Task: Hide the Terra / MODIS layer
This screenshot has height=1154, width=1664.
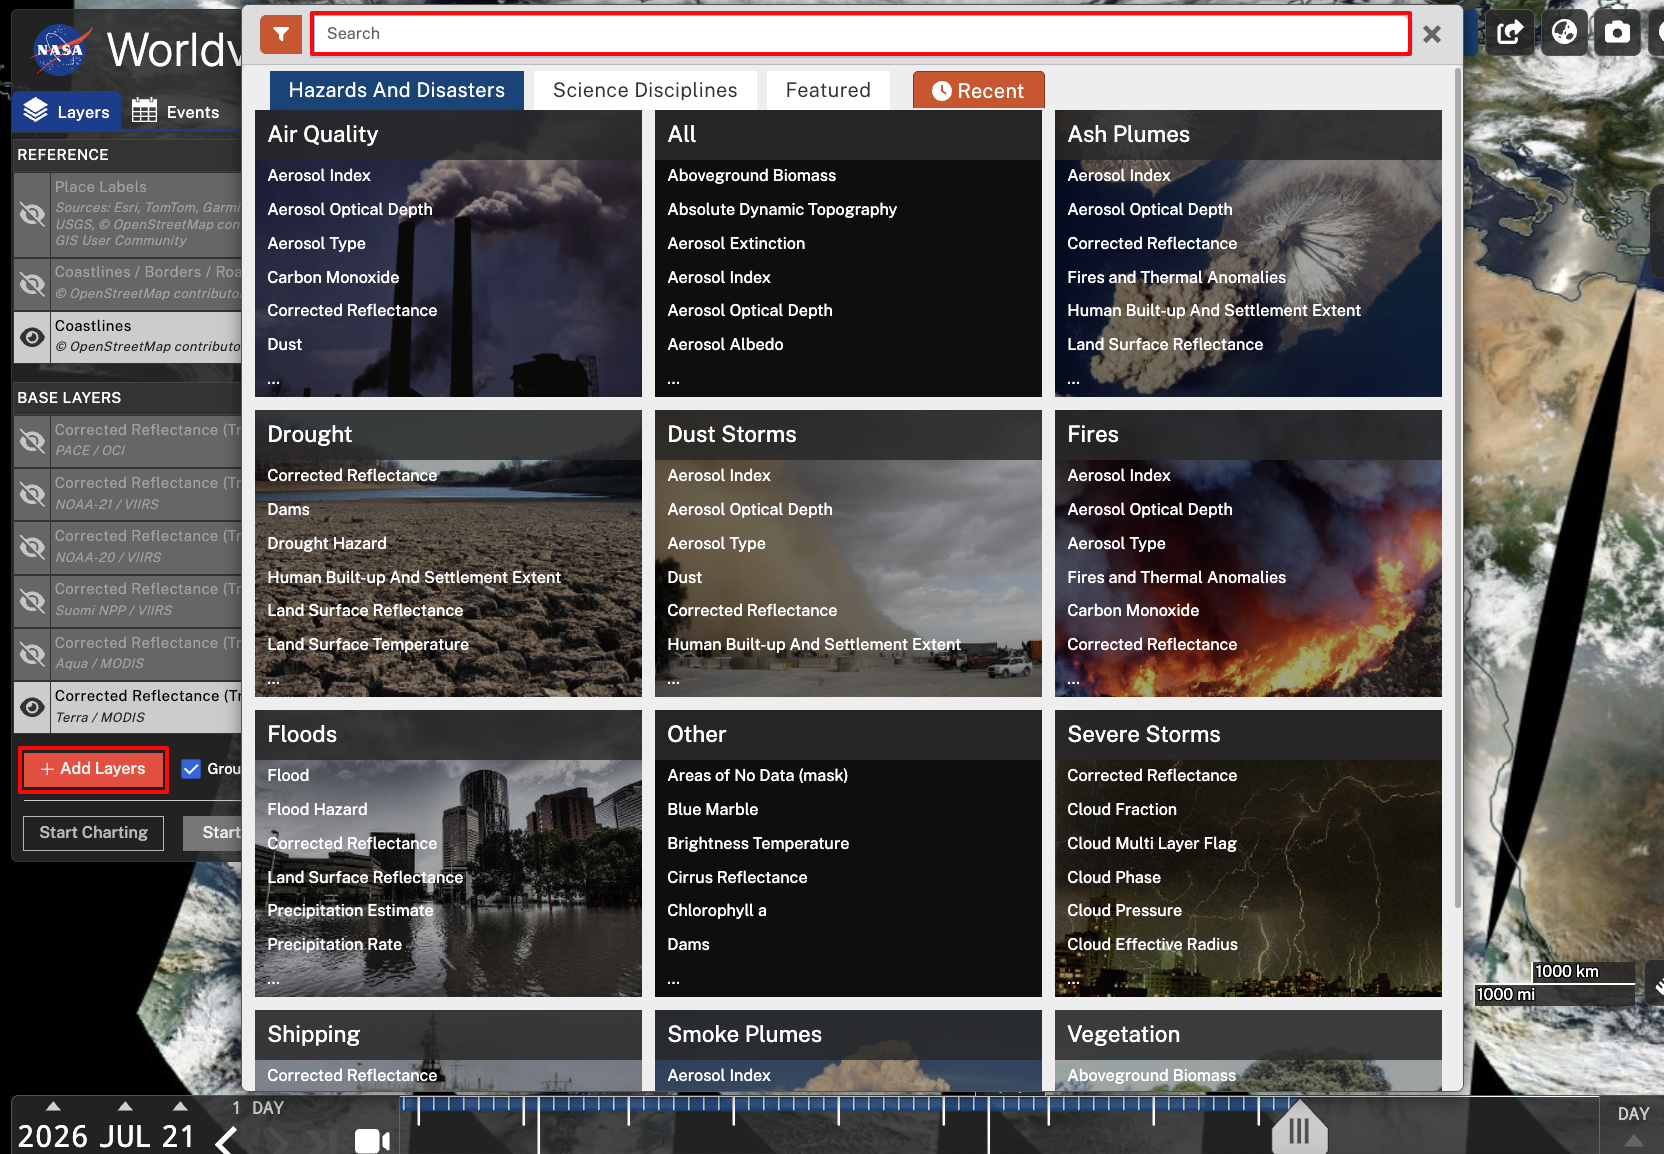Action: click(x=32, y=707)
